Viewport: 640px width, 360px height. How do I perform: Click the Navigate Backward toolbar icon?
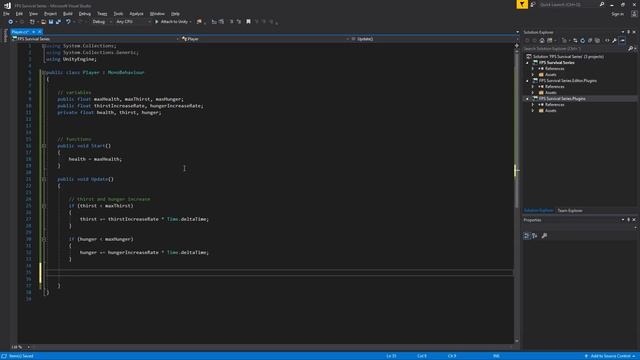pos(11,22)
